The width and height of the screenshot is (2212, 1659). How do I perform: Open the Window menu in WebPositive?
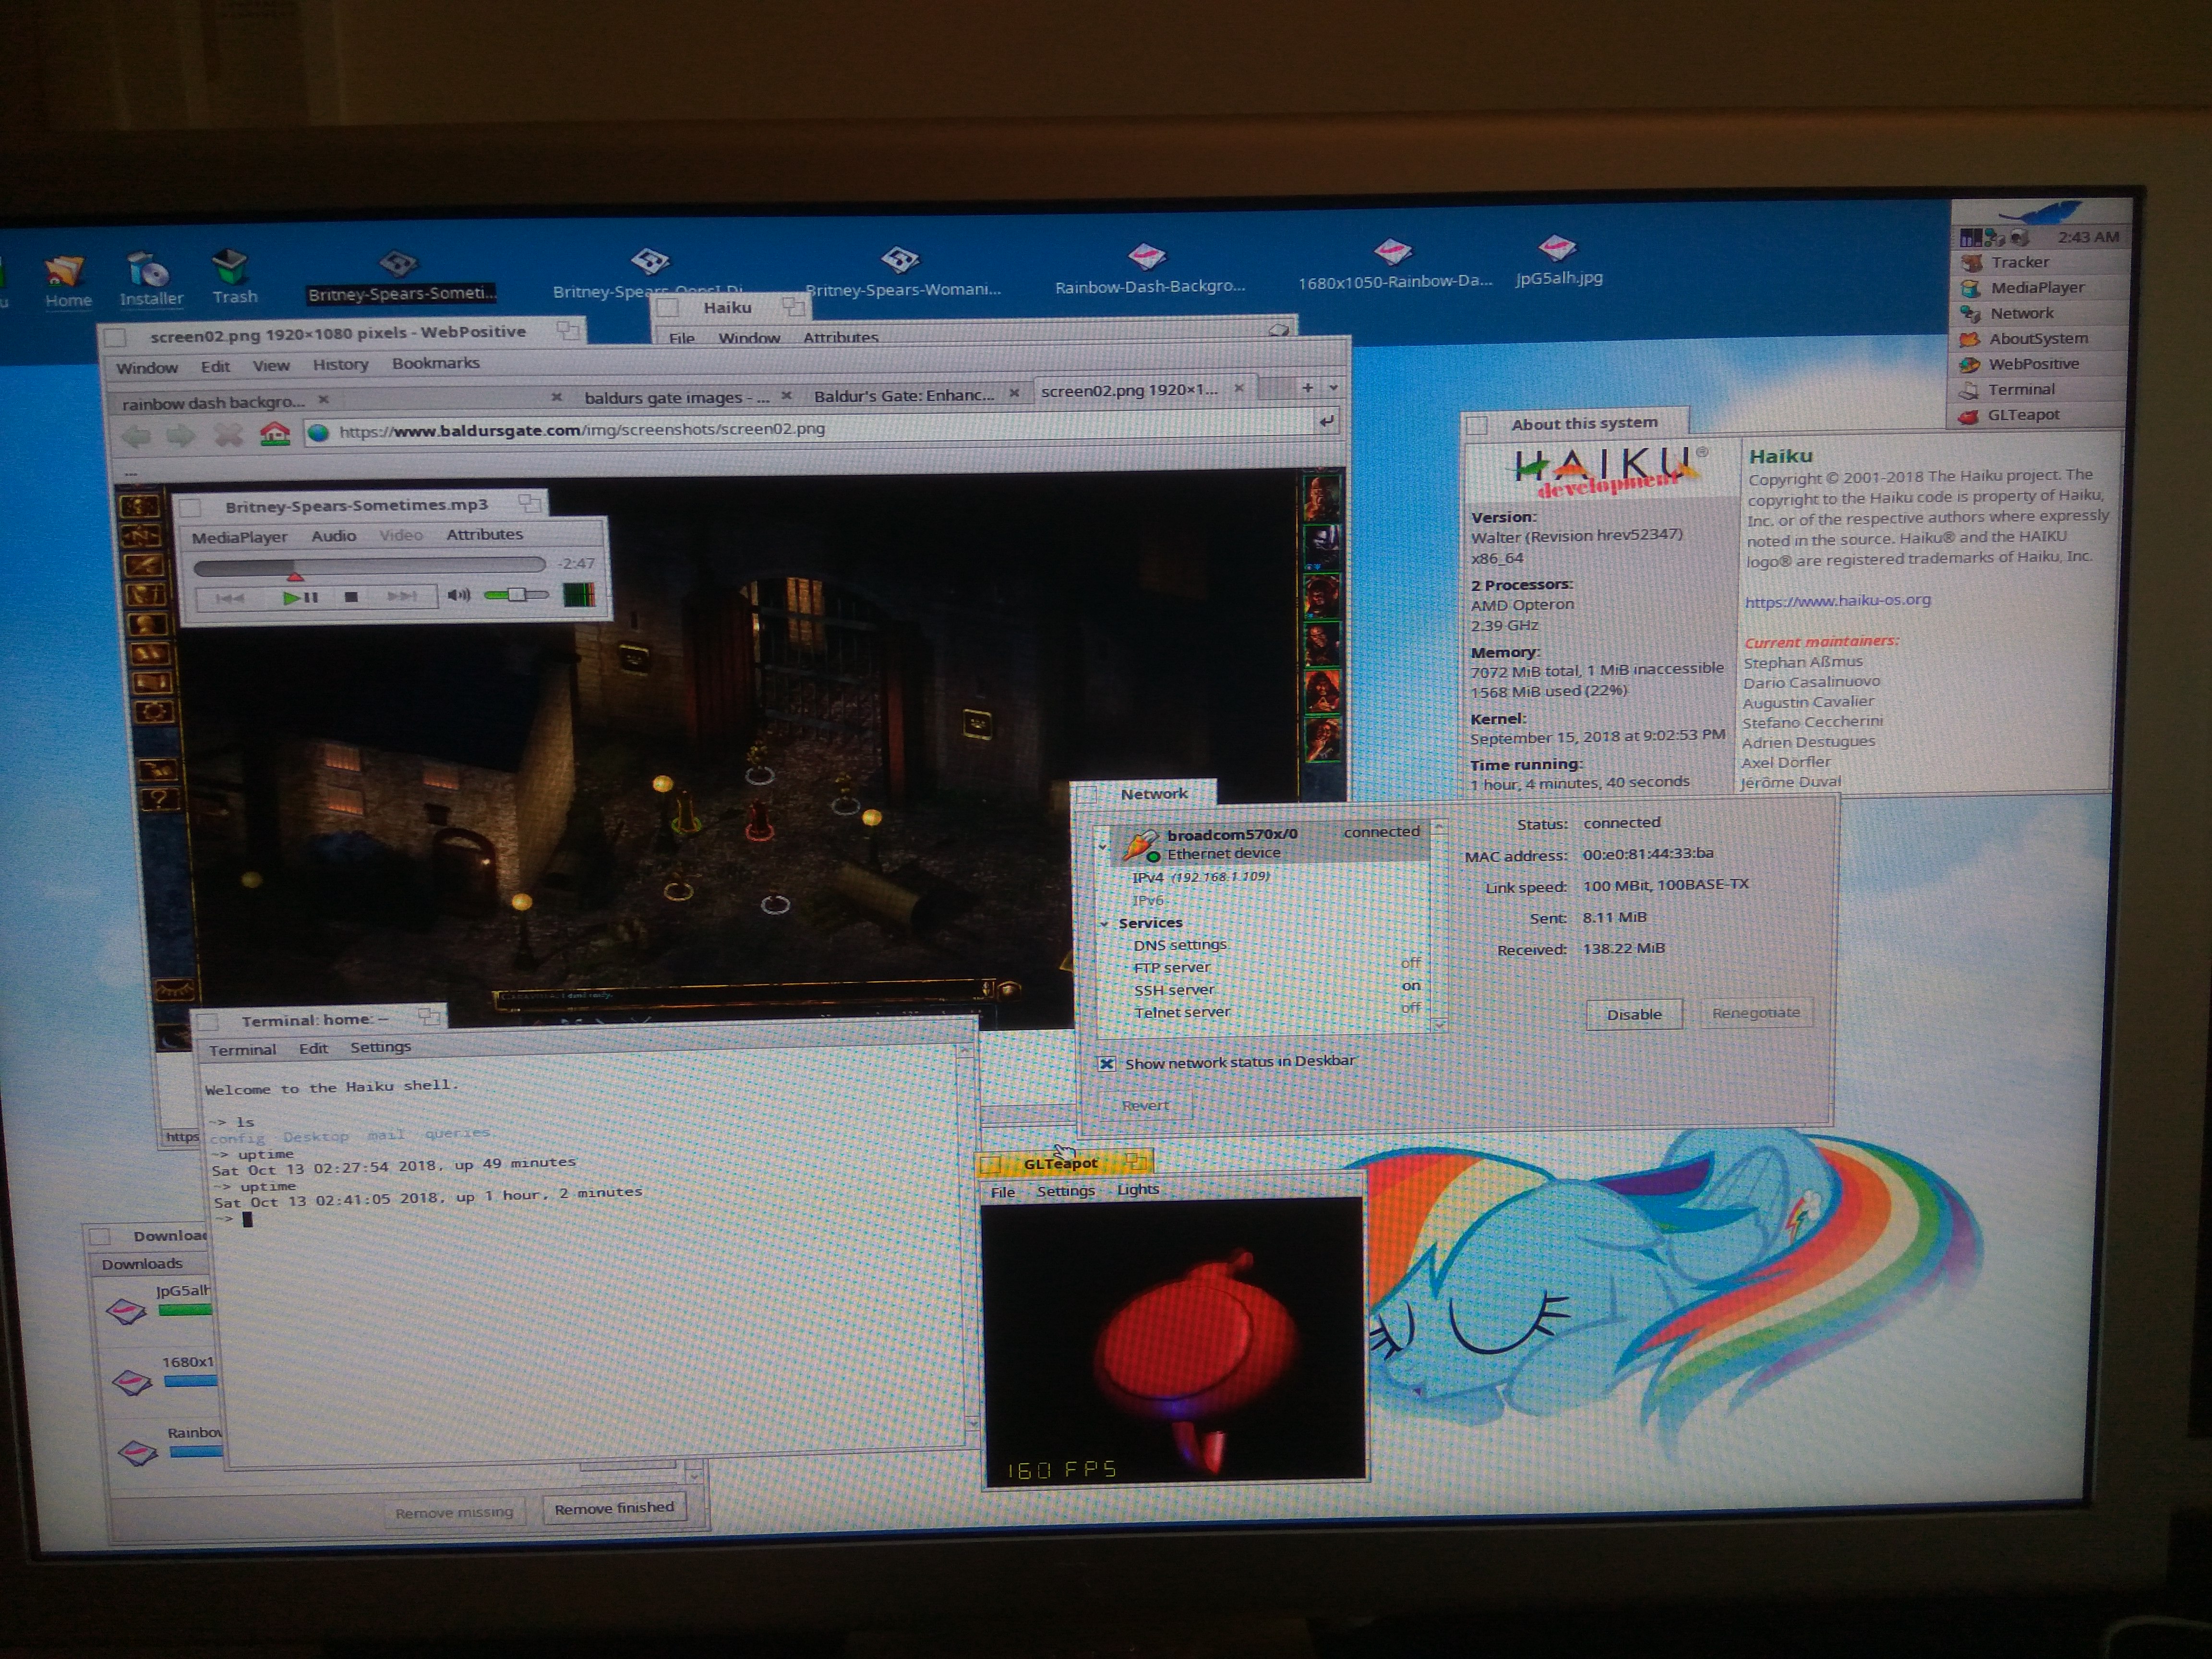(146, 368)
